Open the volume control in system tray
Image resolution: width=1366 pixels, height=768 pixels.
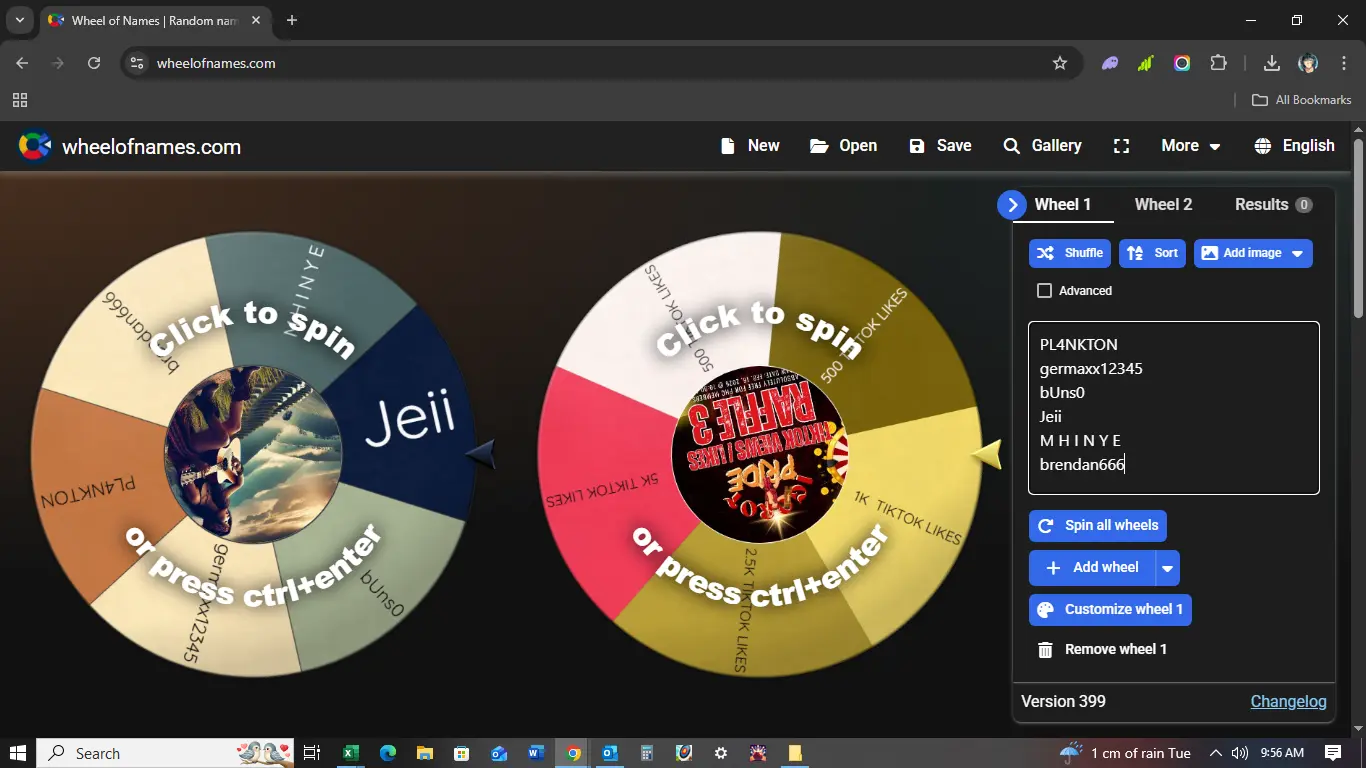click(x=1240, y=753)
